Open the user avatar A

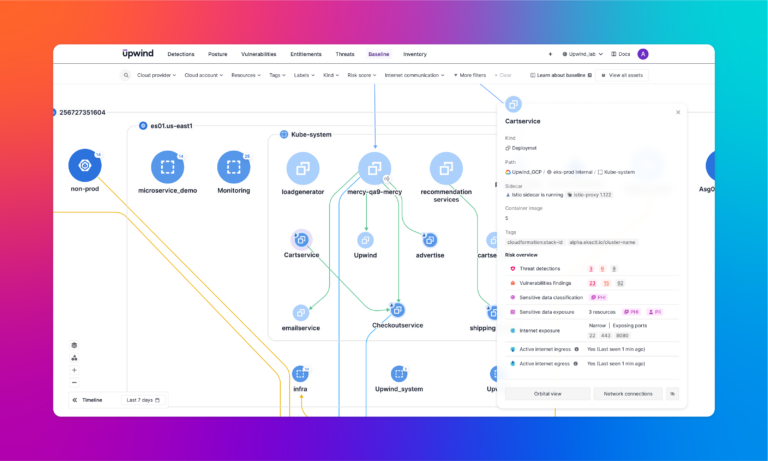tap(643, 54)
